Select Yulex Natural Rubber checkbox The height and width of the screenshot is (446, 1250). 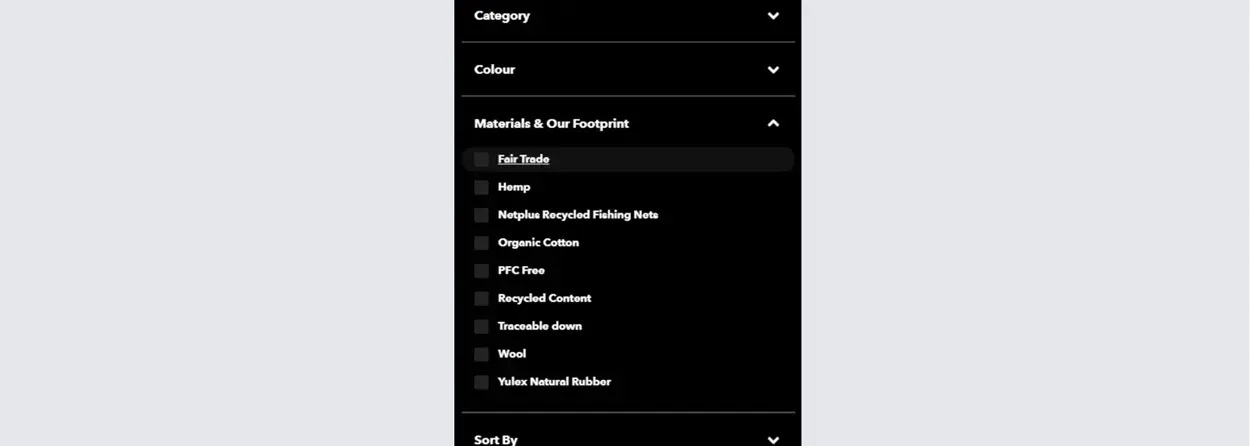[x=481, y=382]
